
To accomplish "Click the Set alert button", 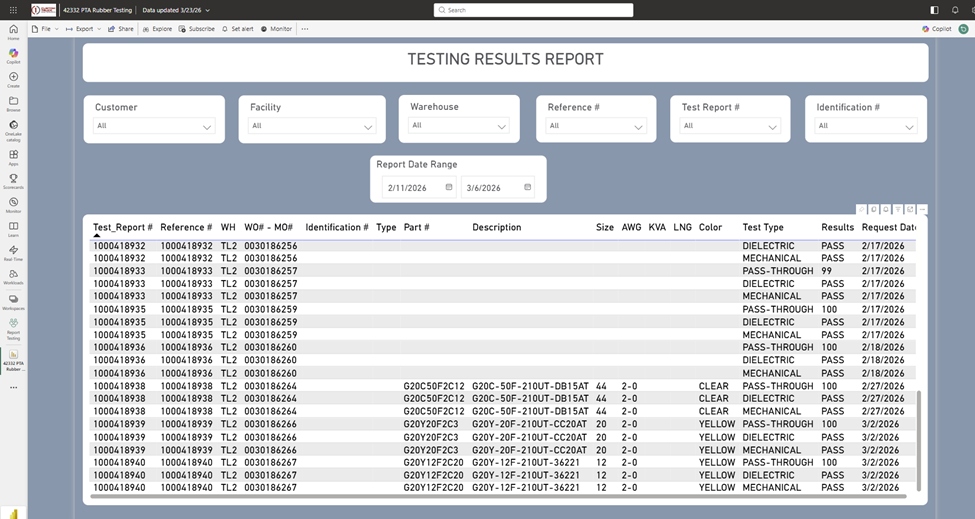I will pyautogui.click(x=238, y=29).
